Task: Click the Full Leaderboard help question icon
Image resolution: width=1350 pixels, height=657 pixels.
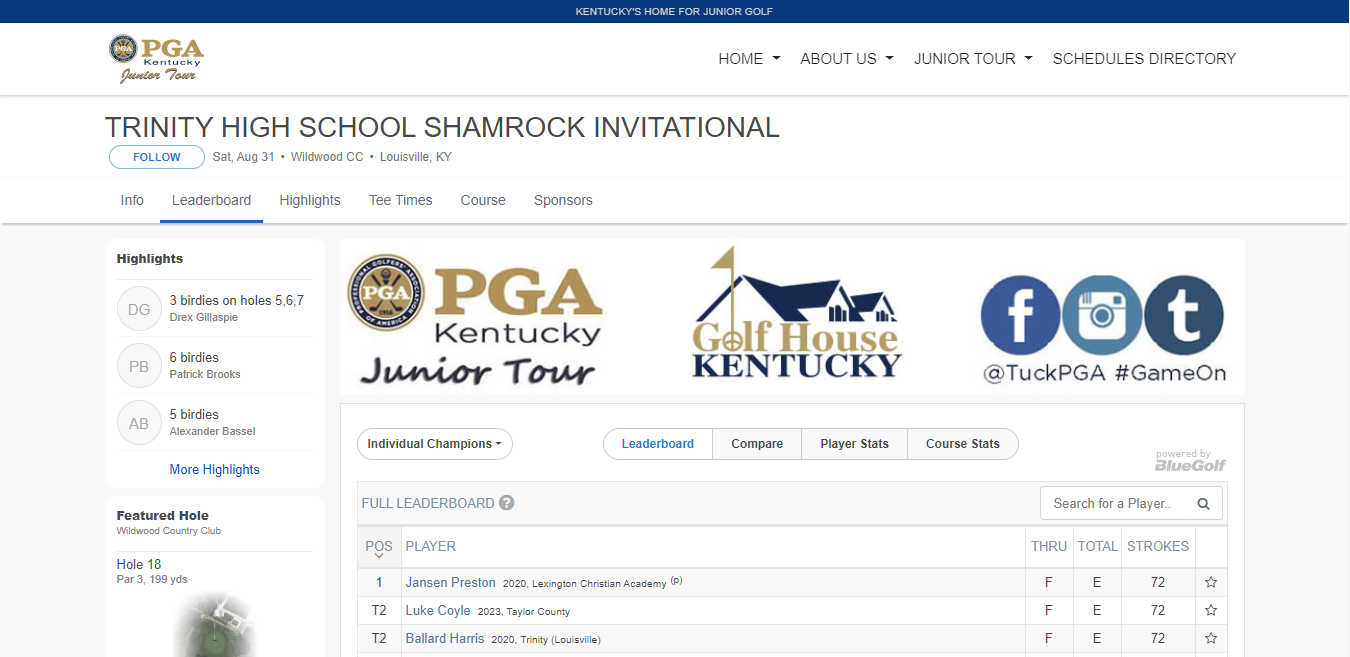Action: [507, 503]
